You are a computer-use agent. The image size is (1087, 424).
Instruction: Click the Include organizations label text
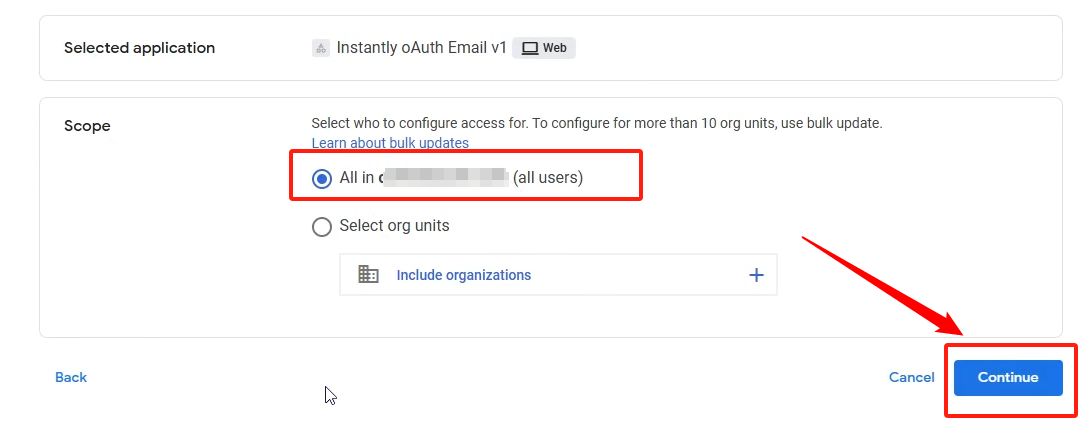click(463, 275)
